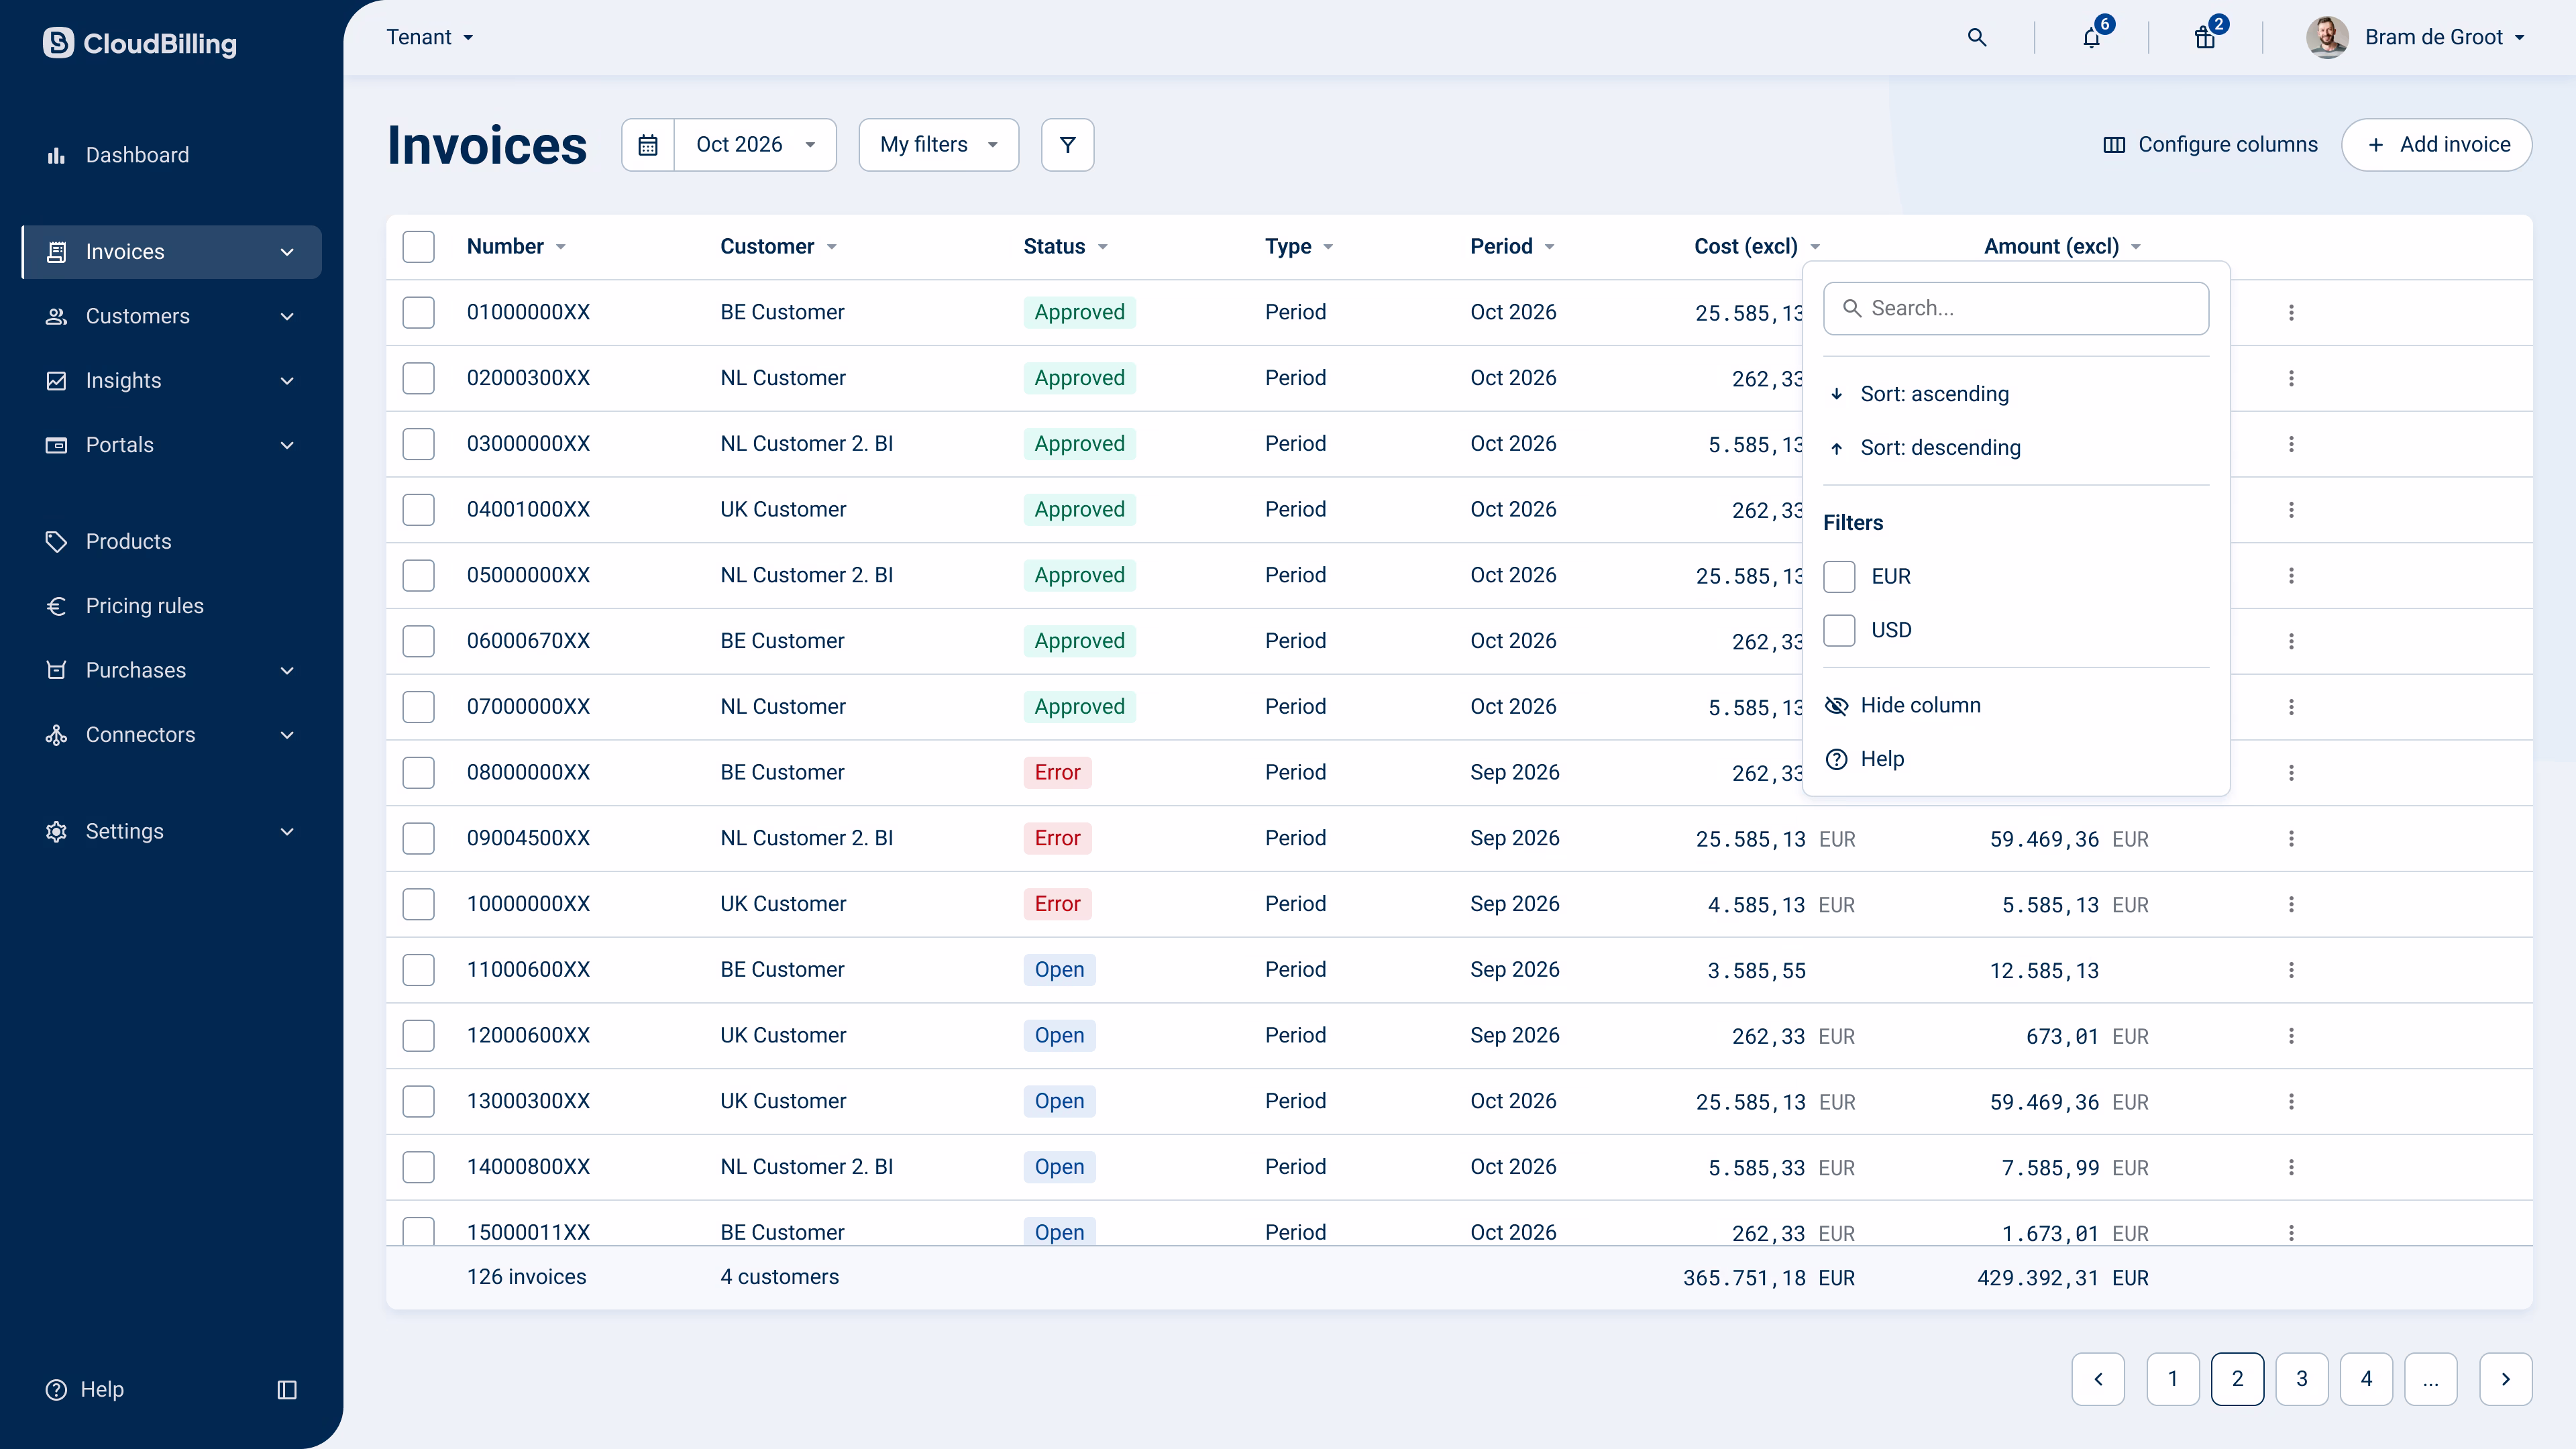
Task: Open the calendar icon next to Oct 2026
Action: [648, 145]
